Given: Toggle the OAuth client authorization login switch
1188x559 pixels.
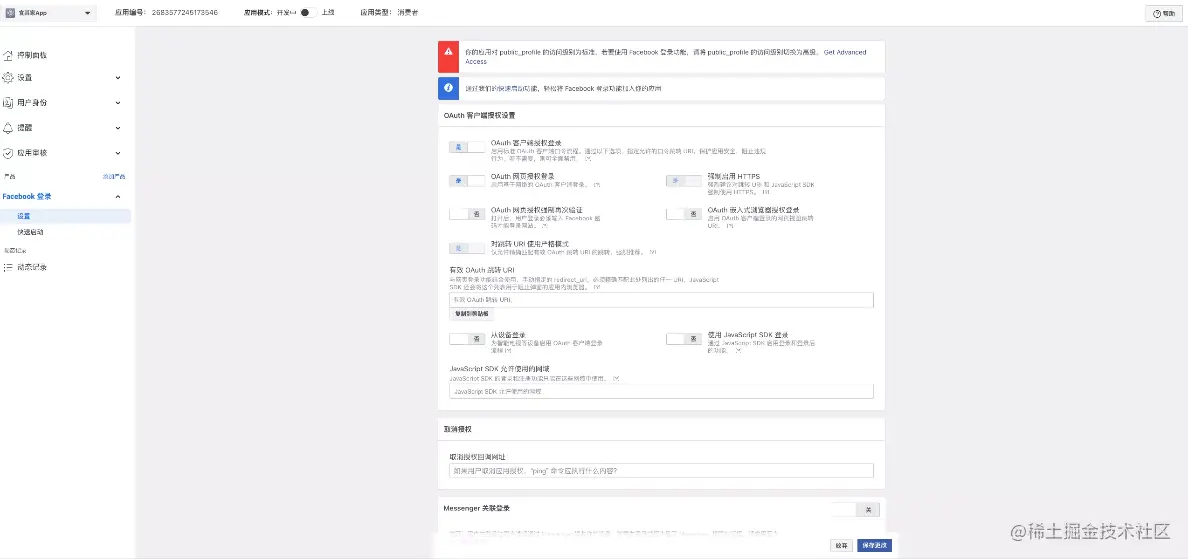Looking at the screenshot, I should (467, 147).
